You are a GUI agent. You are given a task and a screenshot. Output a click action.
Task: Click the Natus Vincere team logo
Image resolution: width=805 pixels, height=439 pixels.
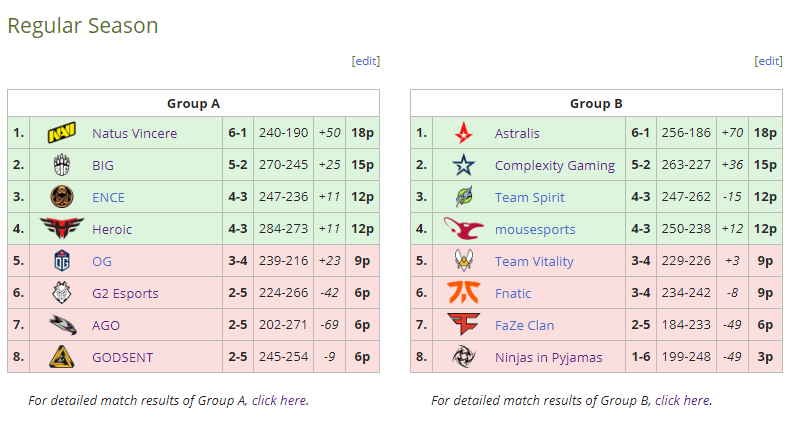coord(62,133)
